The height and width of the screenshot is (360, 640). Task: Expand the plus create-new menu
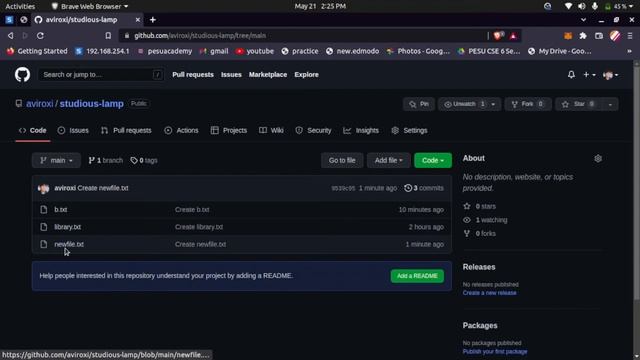pos(589,75)
